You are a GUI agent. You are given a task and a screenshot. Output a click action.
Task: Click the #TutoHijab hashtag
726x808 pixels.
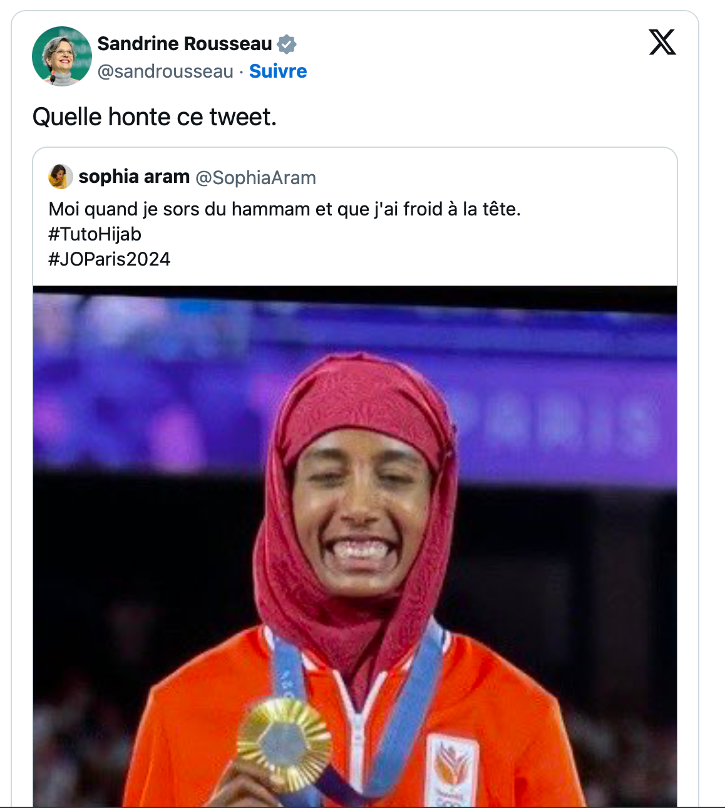95,234
